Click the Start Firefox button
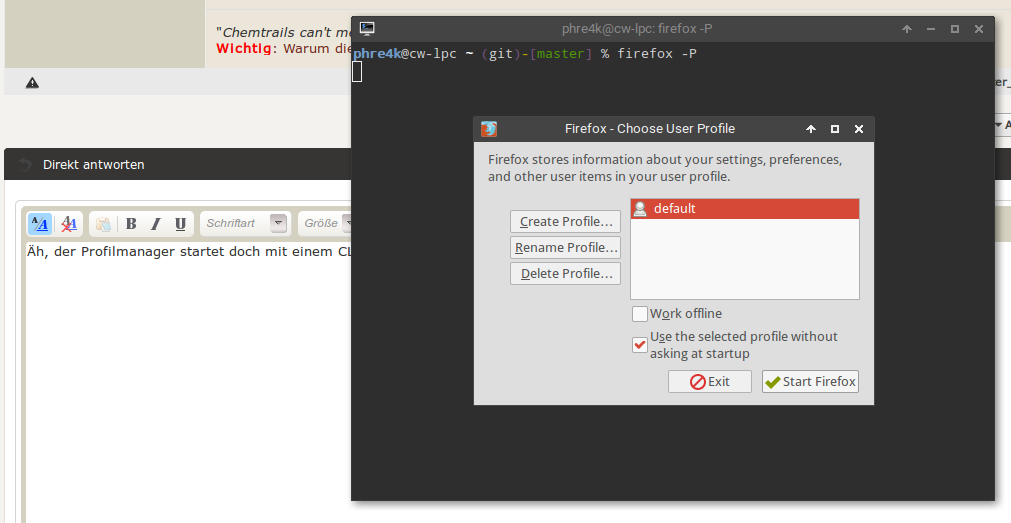 pyautogui.click(x=810, y=381)
